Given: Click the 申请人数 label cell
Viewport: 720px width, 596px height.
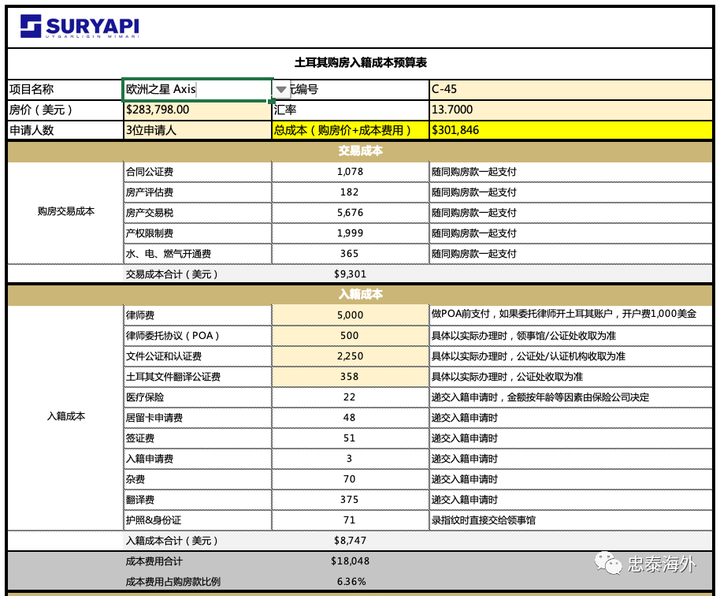Looking at the screenshot, I should [65, 130].
